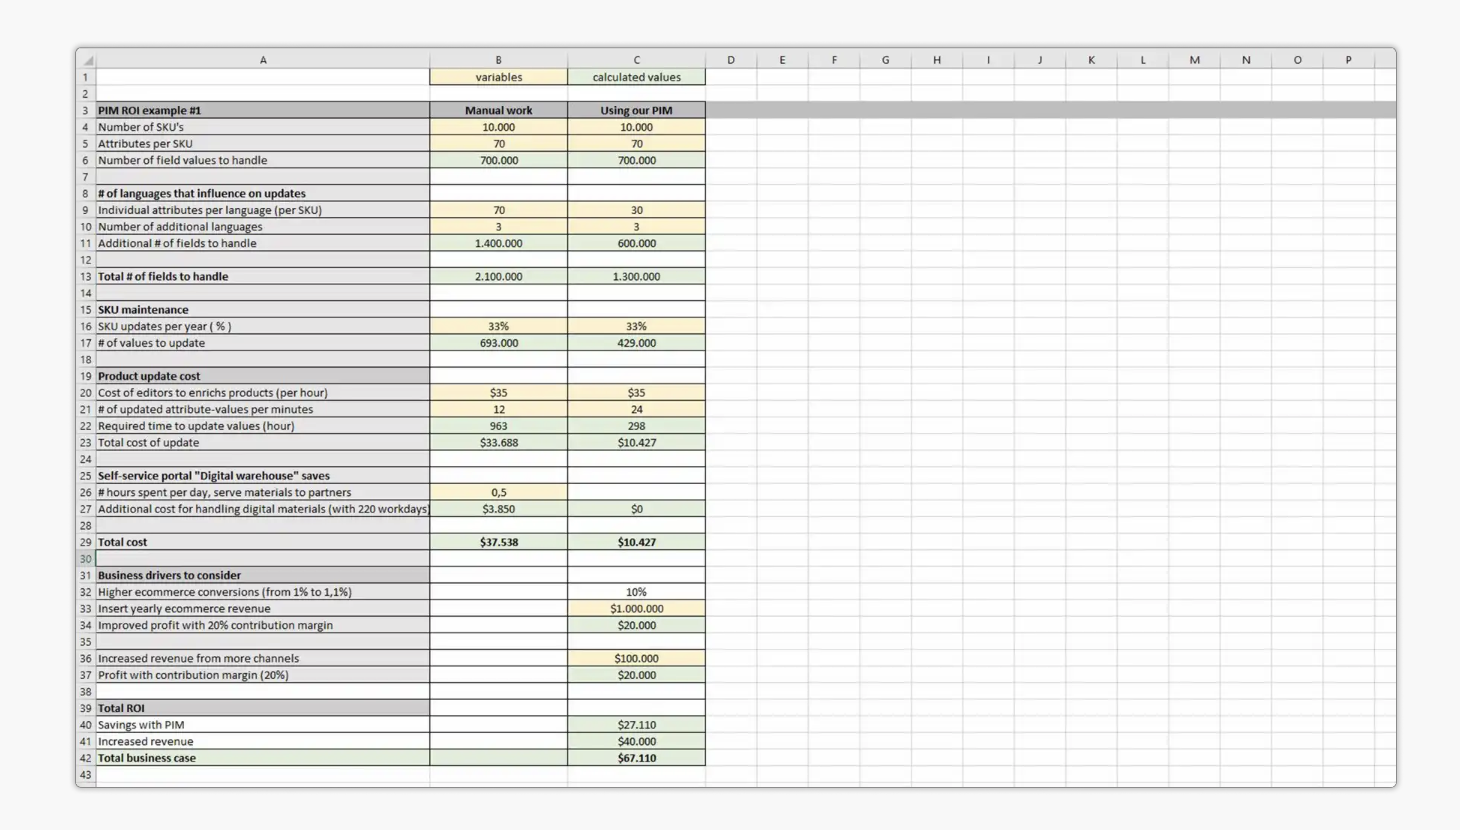
Task: Click '# of languages that influence on updates'
Action: tap(263, 193)
